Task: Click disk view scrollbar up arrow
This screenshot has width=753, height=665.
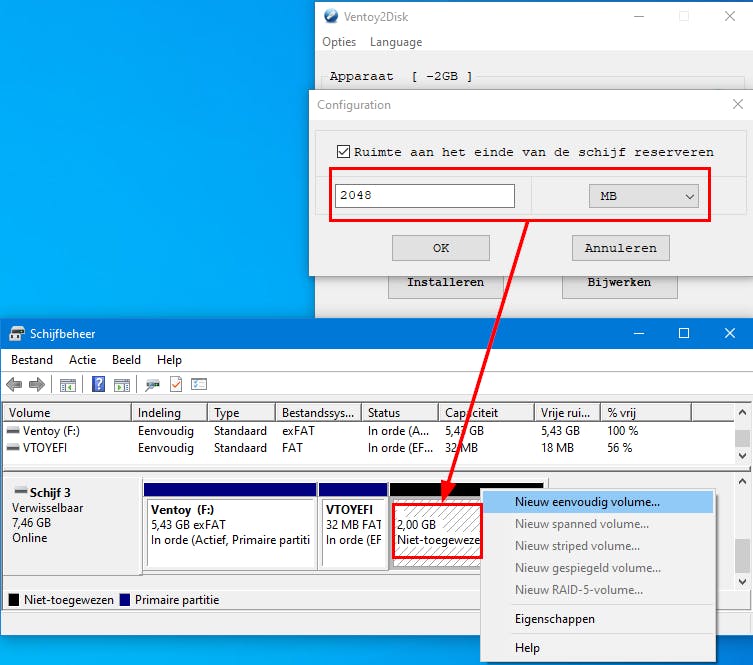Action: 742,481
